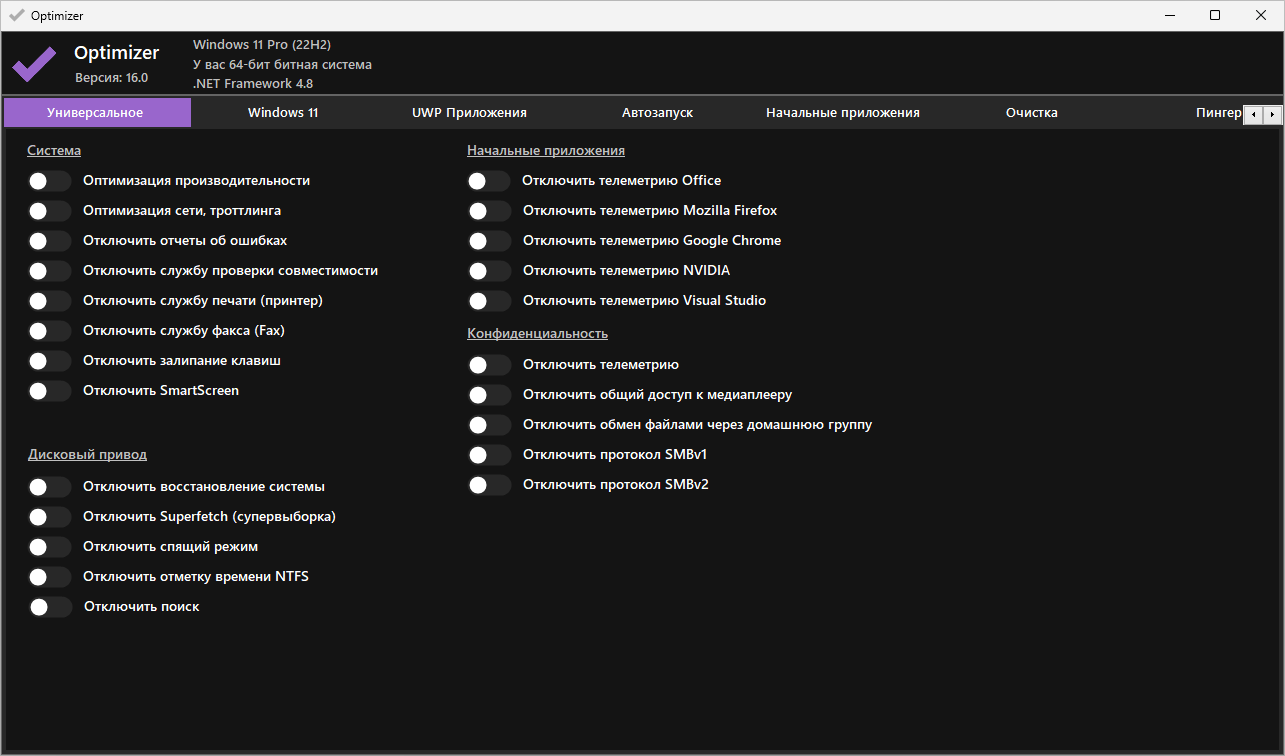
Task: Enable Отключить спящий режим switch
Action: (x=49, y=547)
